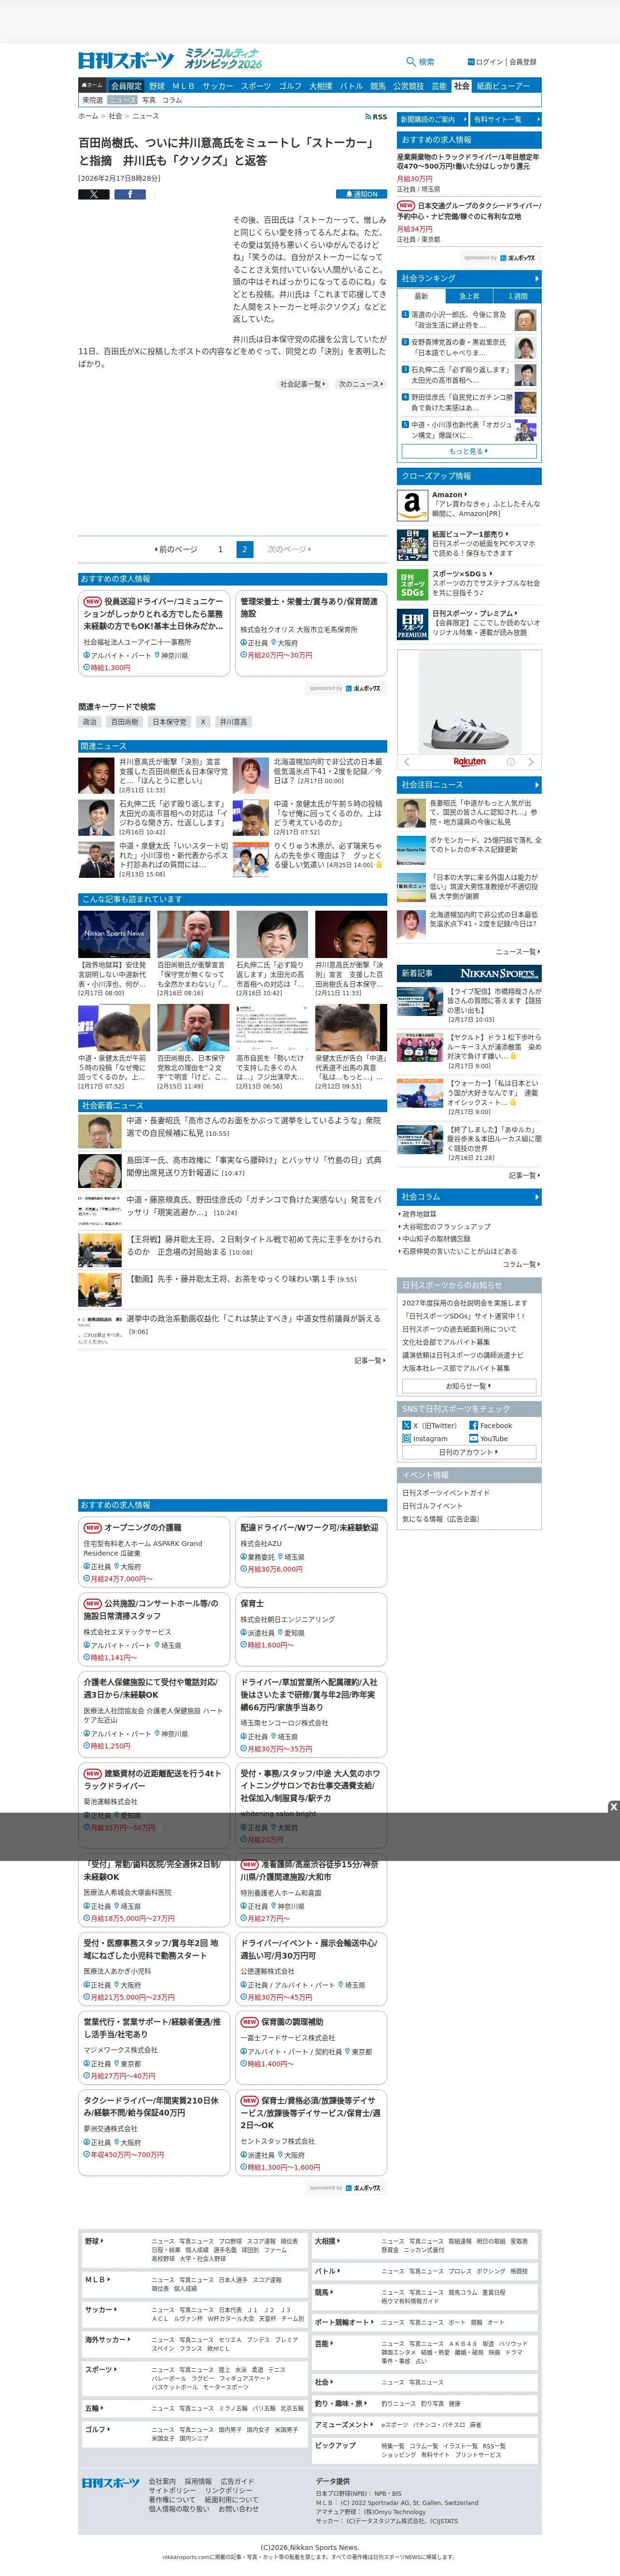Open 会社案内 link in footer
This screenshot has width=620, height=2576.
[x=162, y=2481]
